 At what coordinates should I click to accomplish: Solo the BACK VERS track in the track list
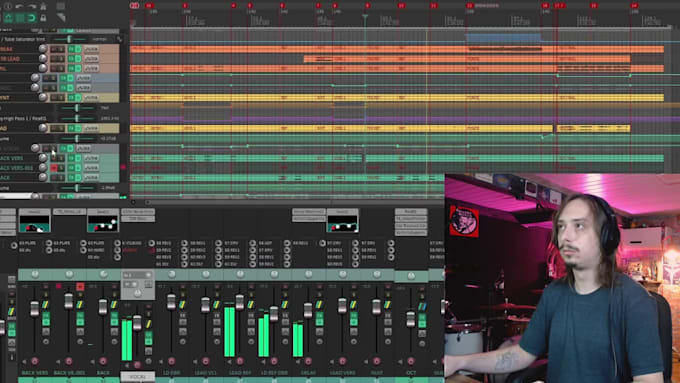(x=61, y=158)
